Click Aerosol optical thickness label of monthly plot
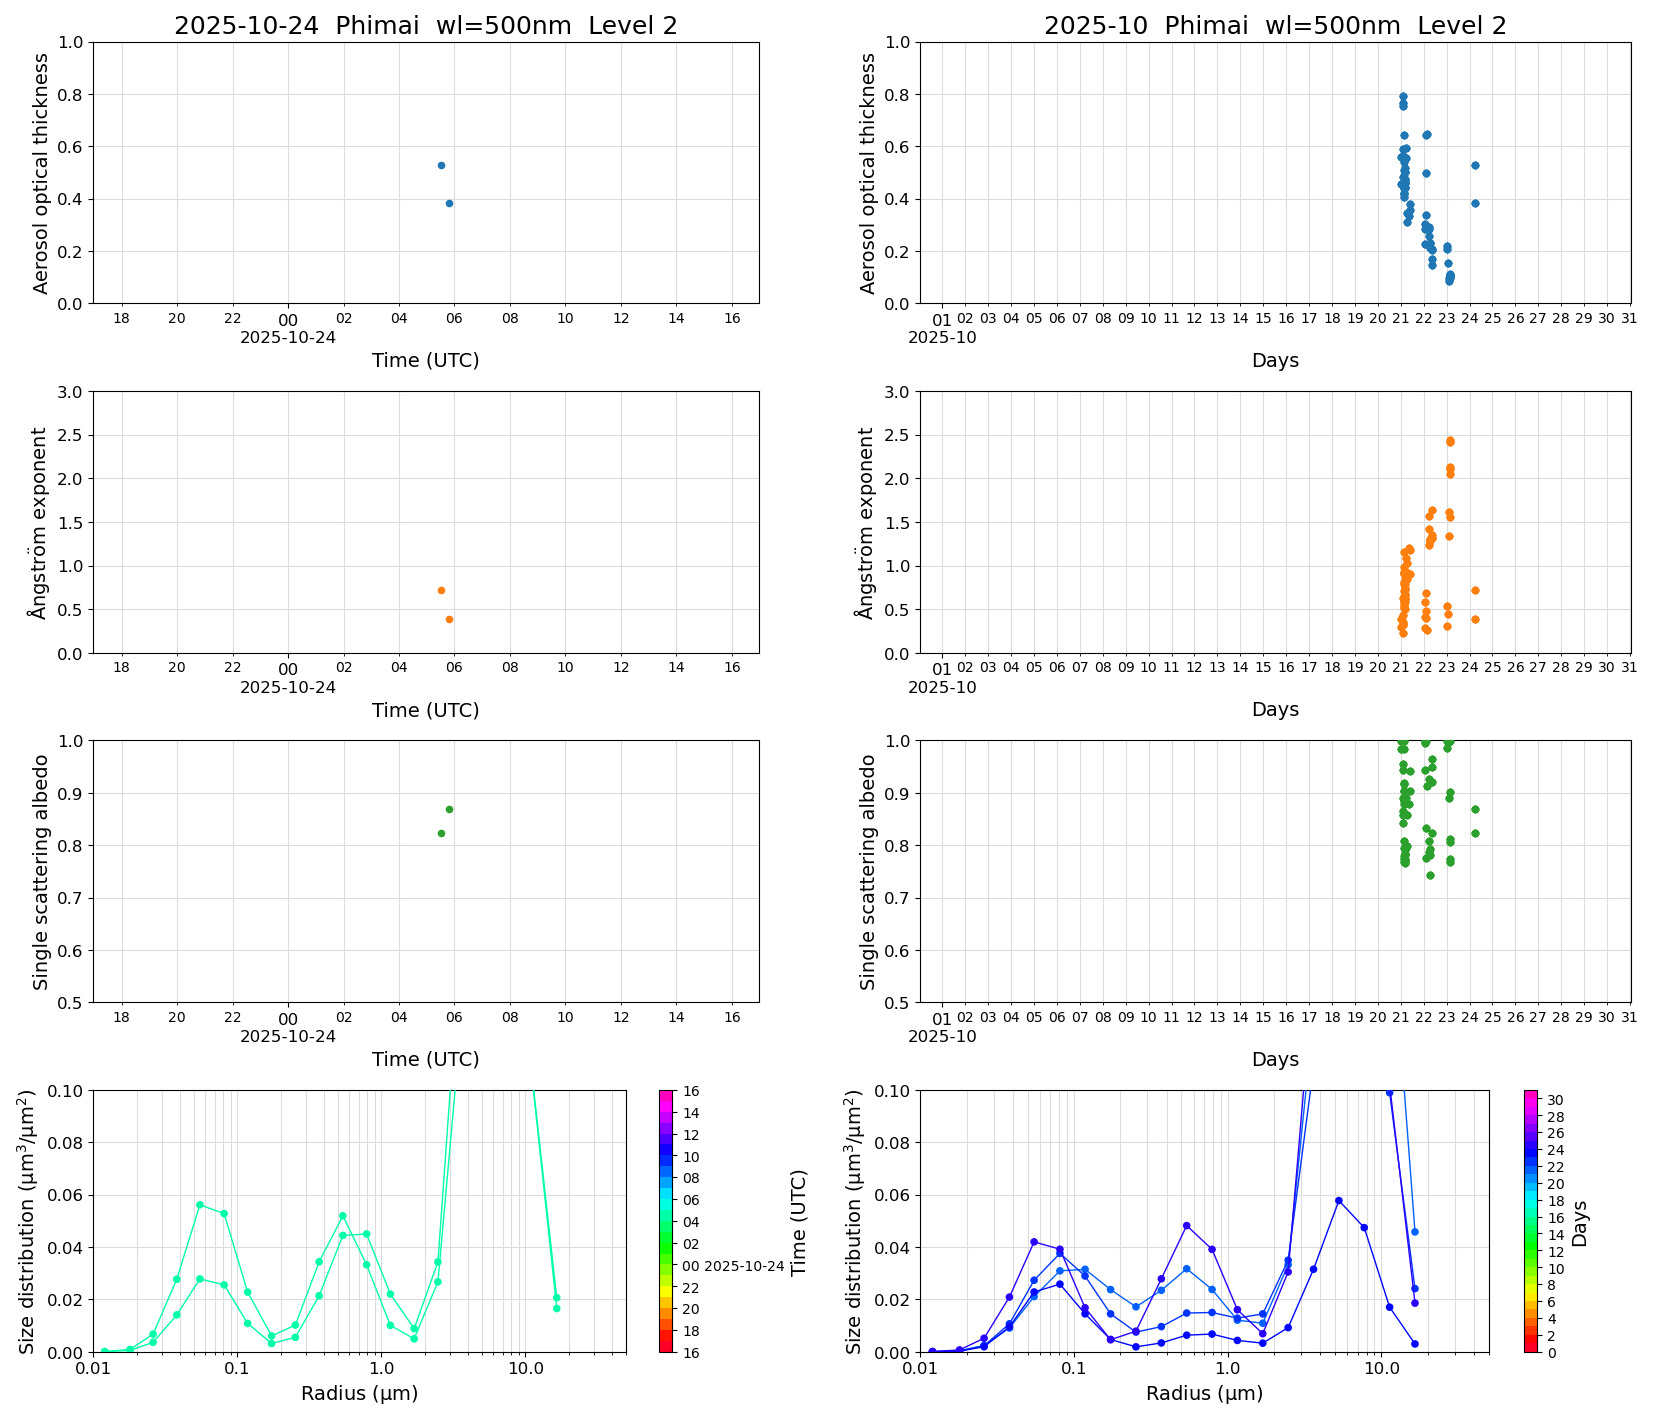 [868, 173]
